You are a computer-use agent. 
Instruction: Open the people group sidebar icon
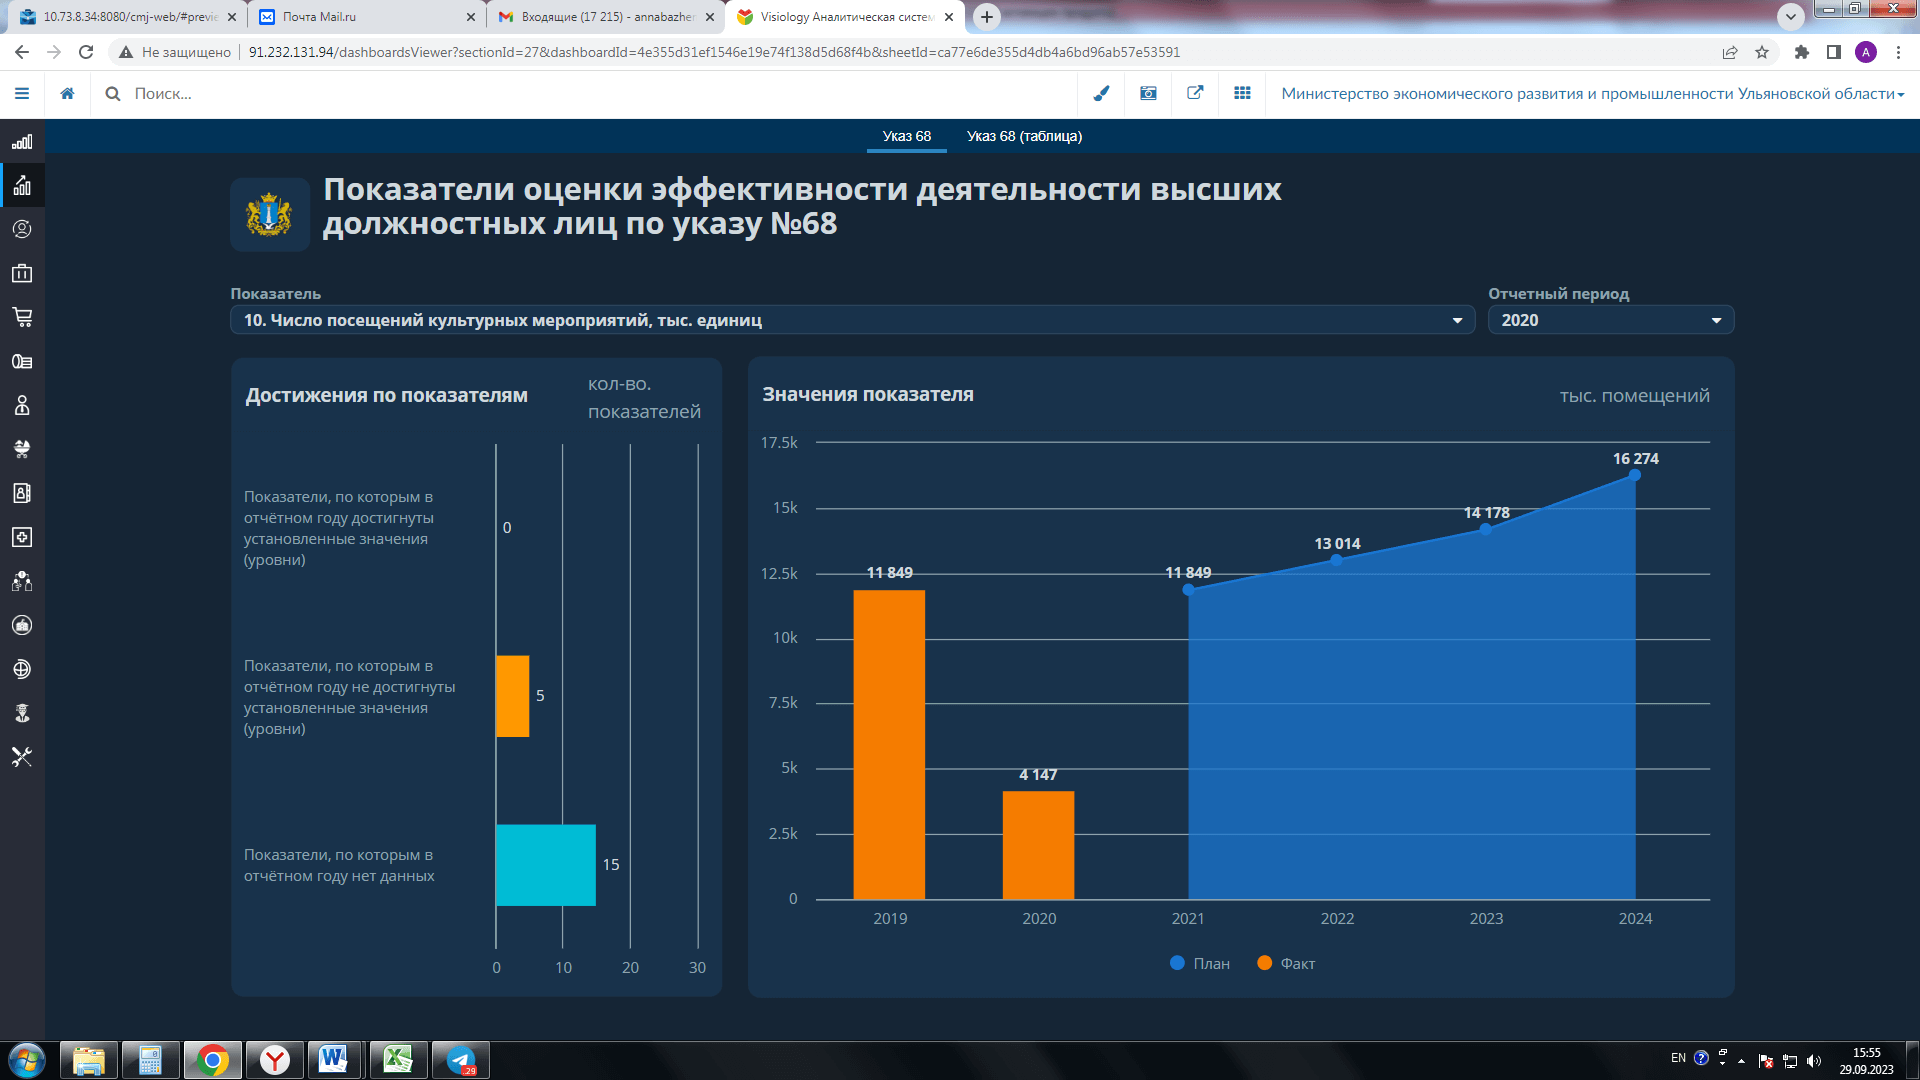pyautogui.click(x=22, y=581)
